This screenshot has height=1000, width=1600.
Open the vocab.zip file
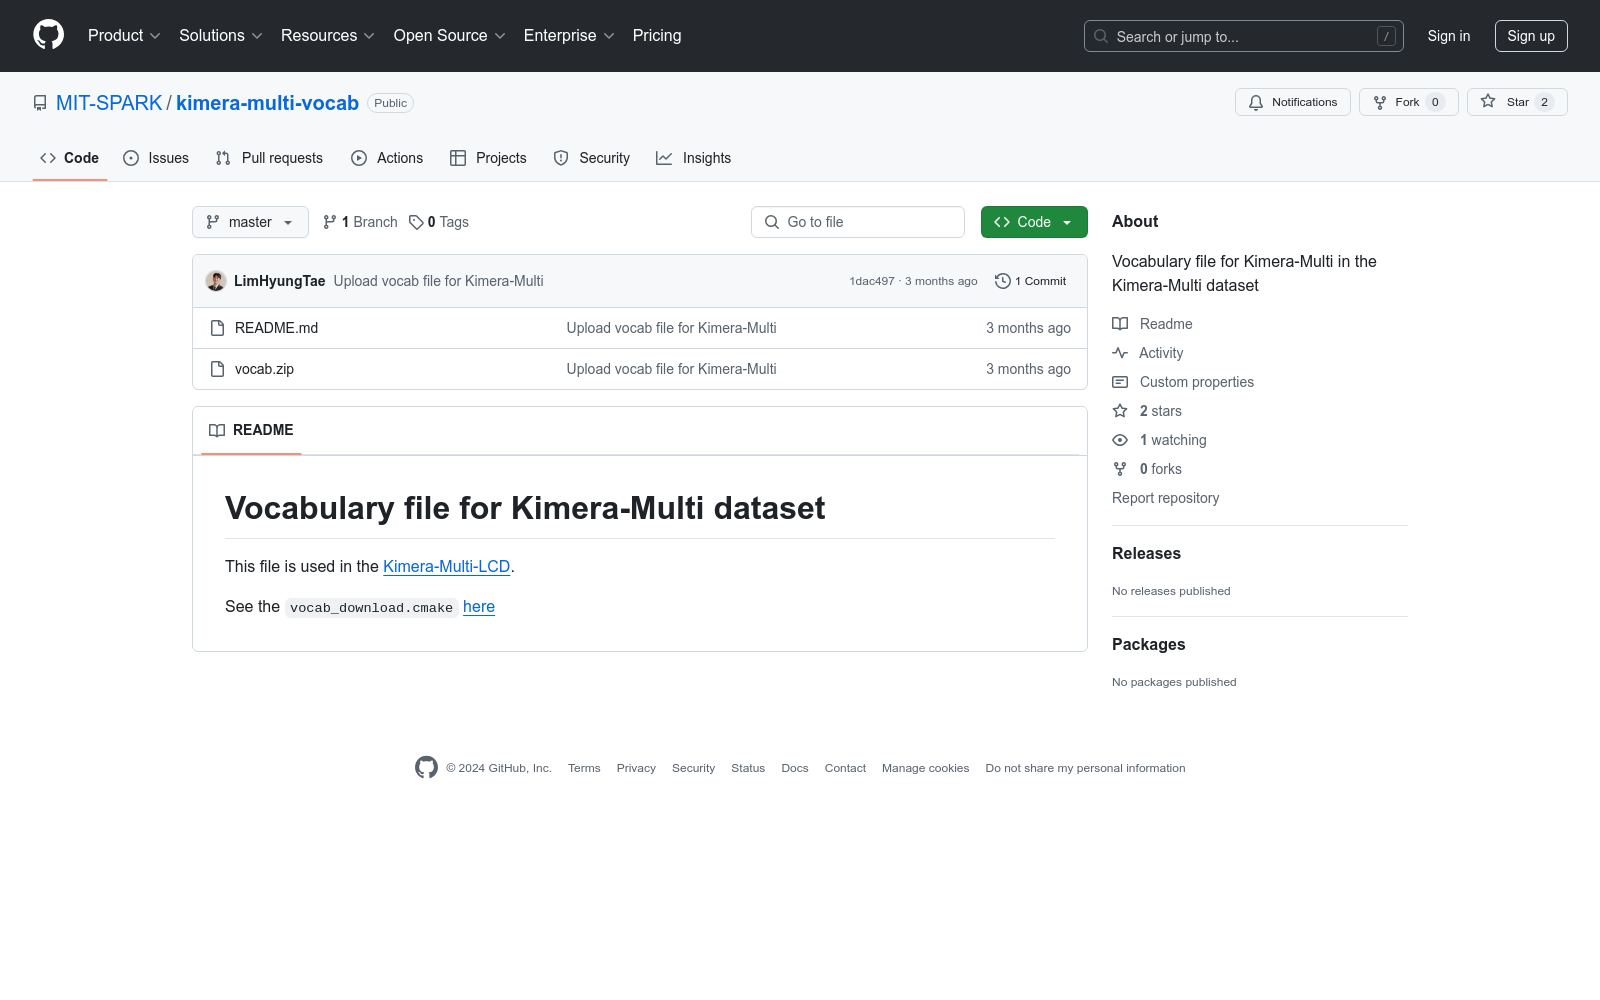pyautogui.click(x=264, y=369)
